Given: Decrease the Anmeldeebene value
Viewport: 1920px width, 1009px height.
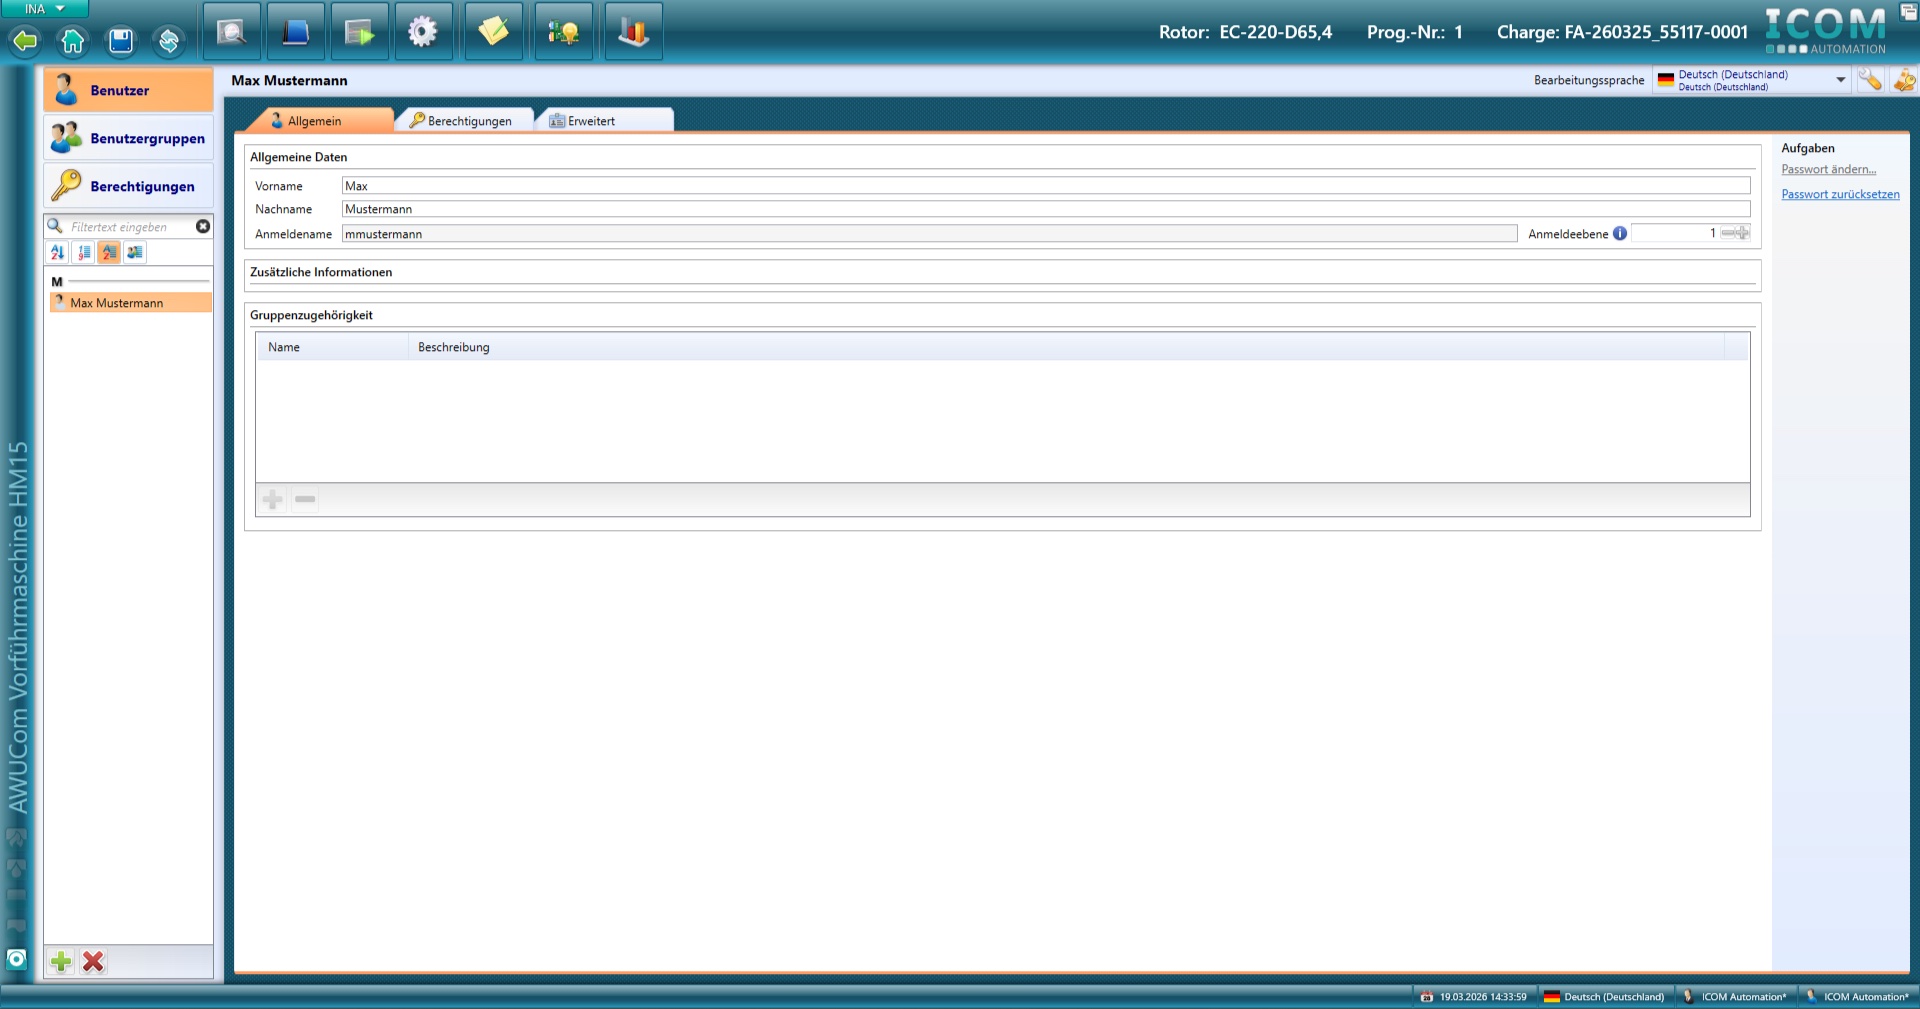Looking at the screenshot, I should click(x=1727, y=233).
